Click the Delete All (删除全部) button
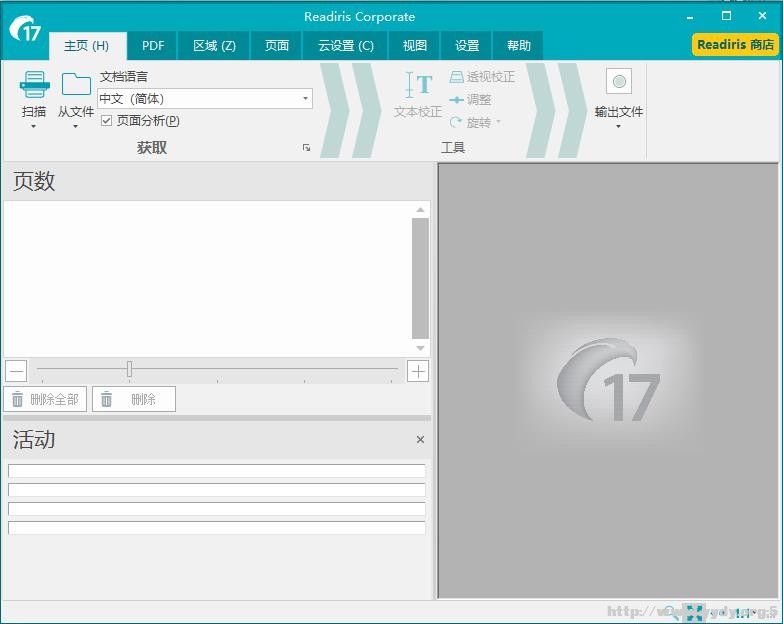 [45, 399]
